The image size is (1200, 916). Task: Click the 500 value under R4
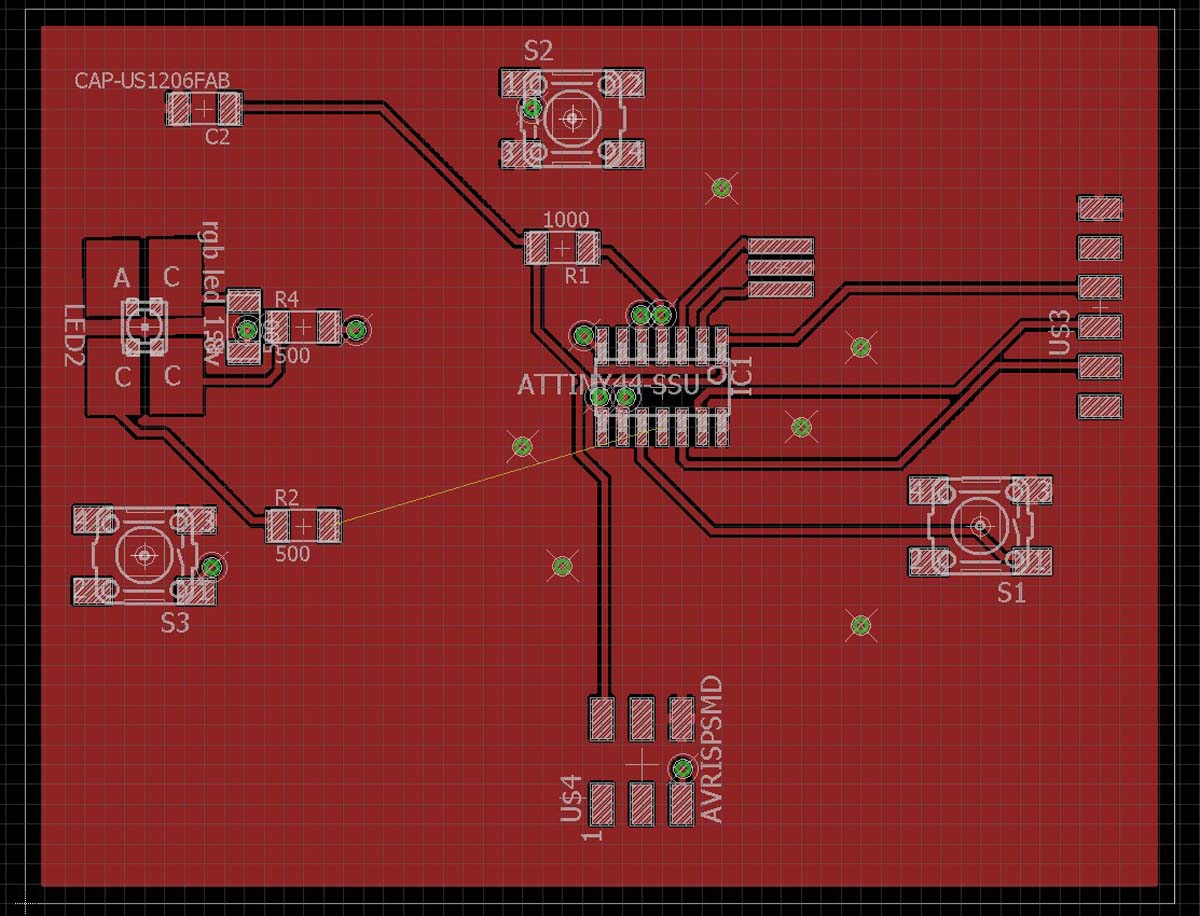292,355
